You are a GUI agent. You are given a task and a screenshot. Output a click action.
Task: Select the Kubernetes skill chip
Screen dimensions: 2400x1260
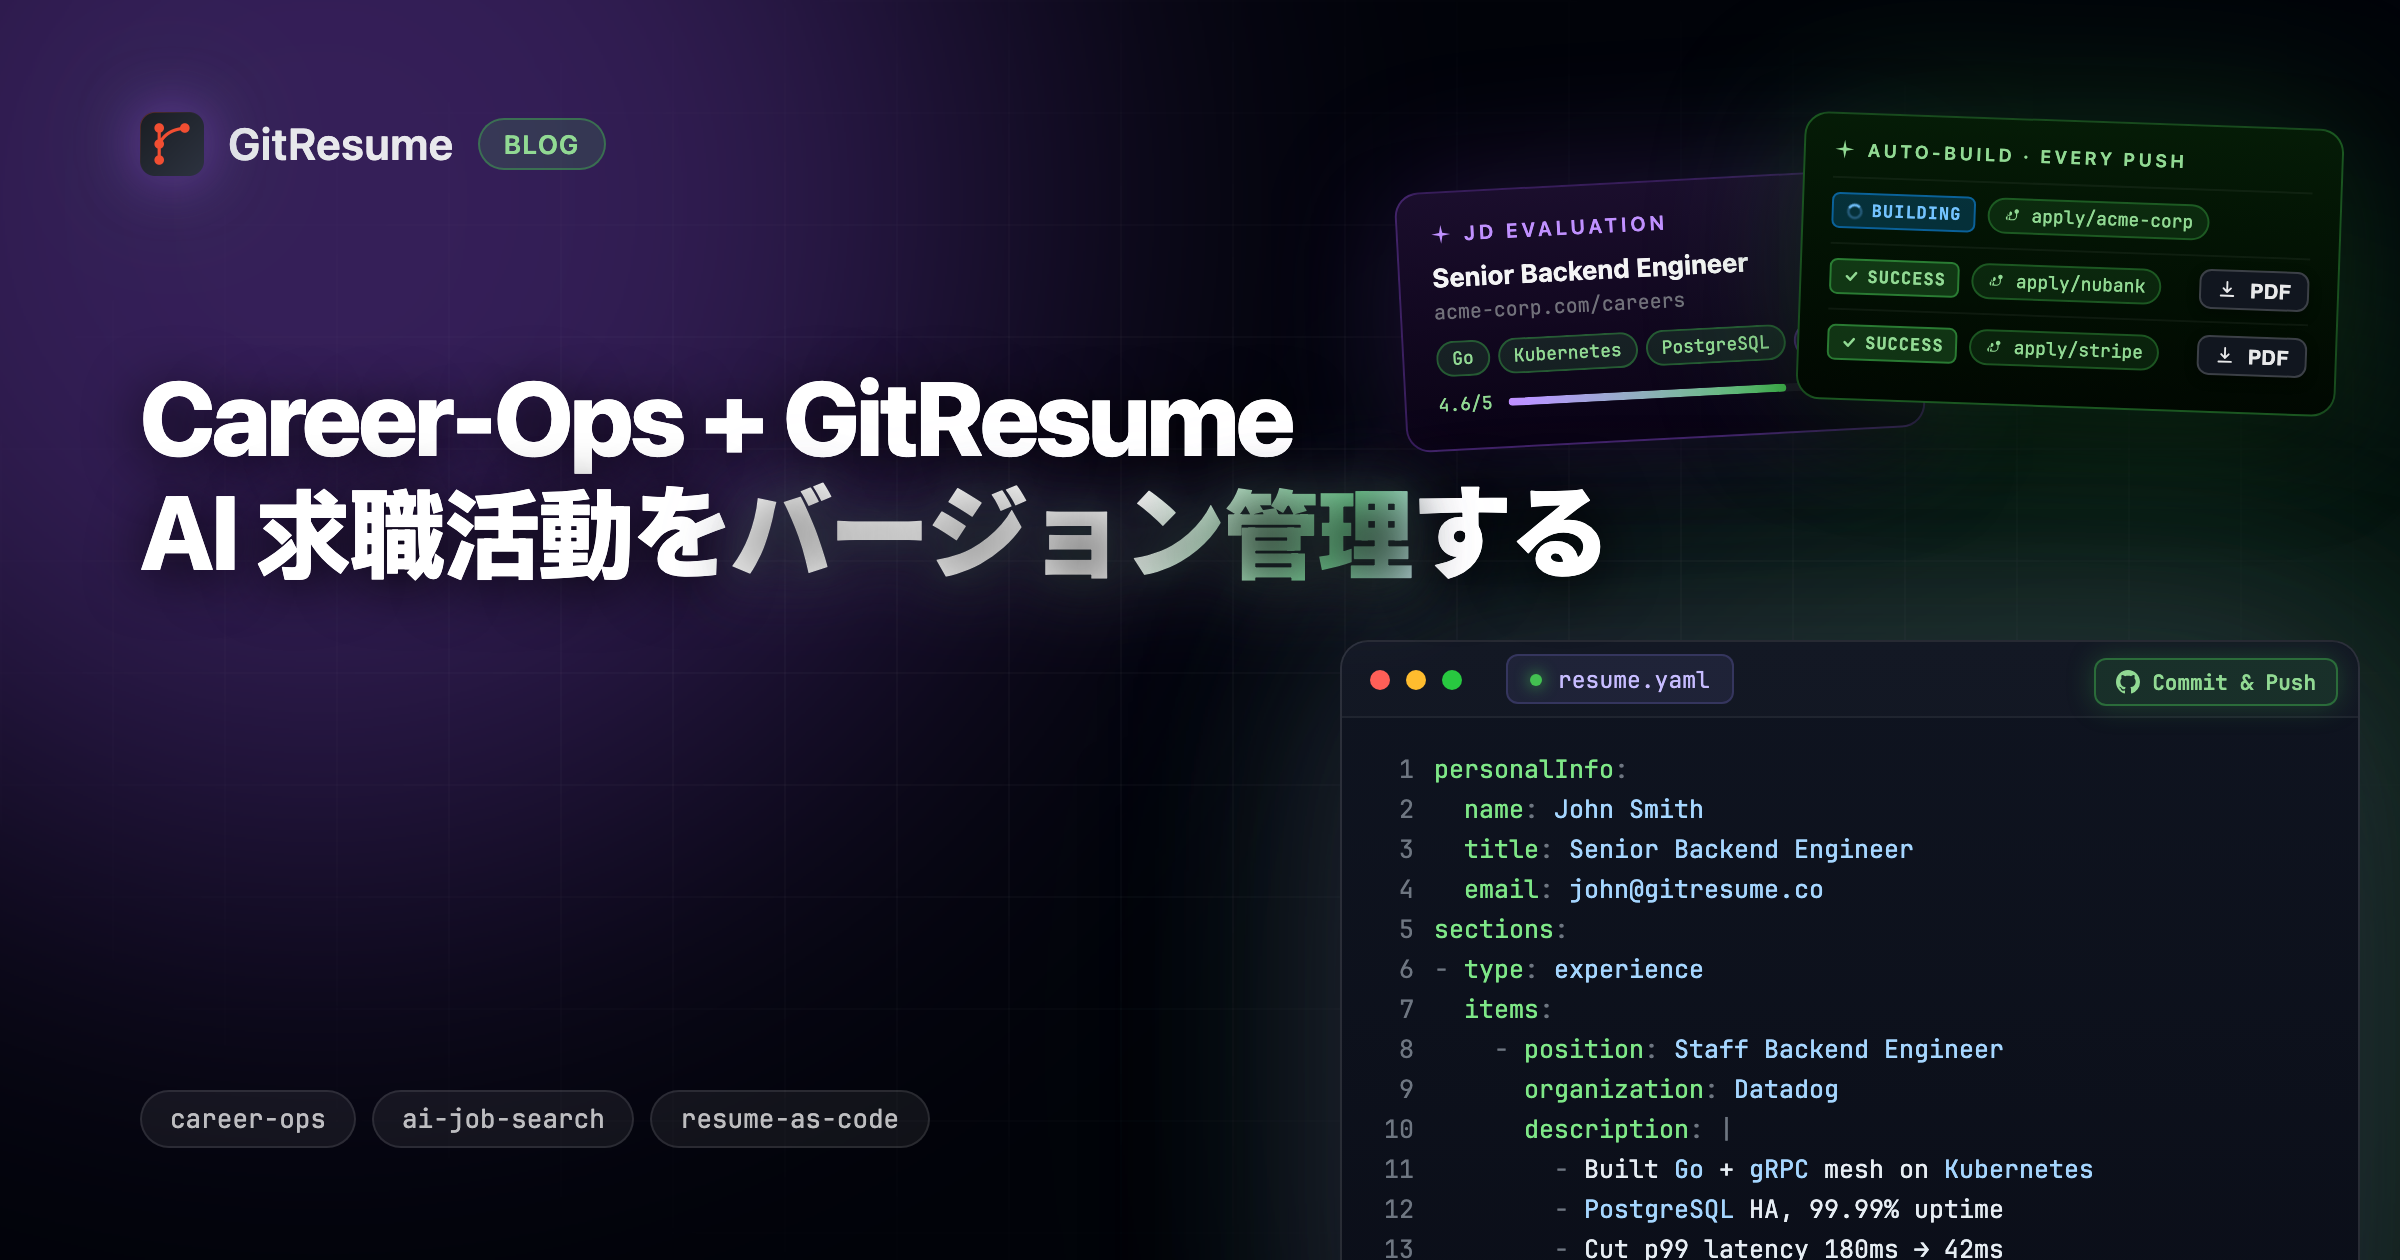pos(1567,353)
